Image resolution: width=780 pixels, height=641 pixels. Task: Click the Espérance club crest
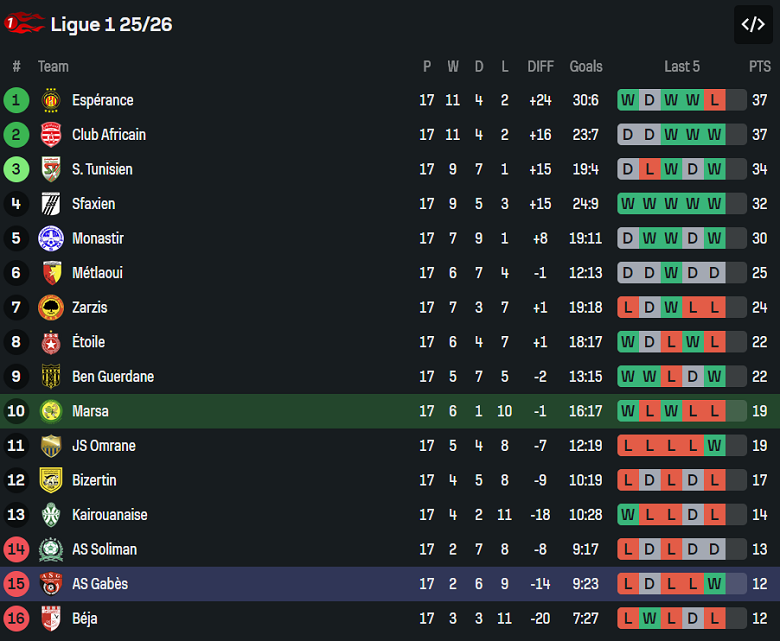(x=50, y=100)
